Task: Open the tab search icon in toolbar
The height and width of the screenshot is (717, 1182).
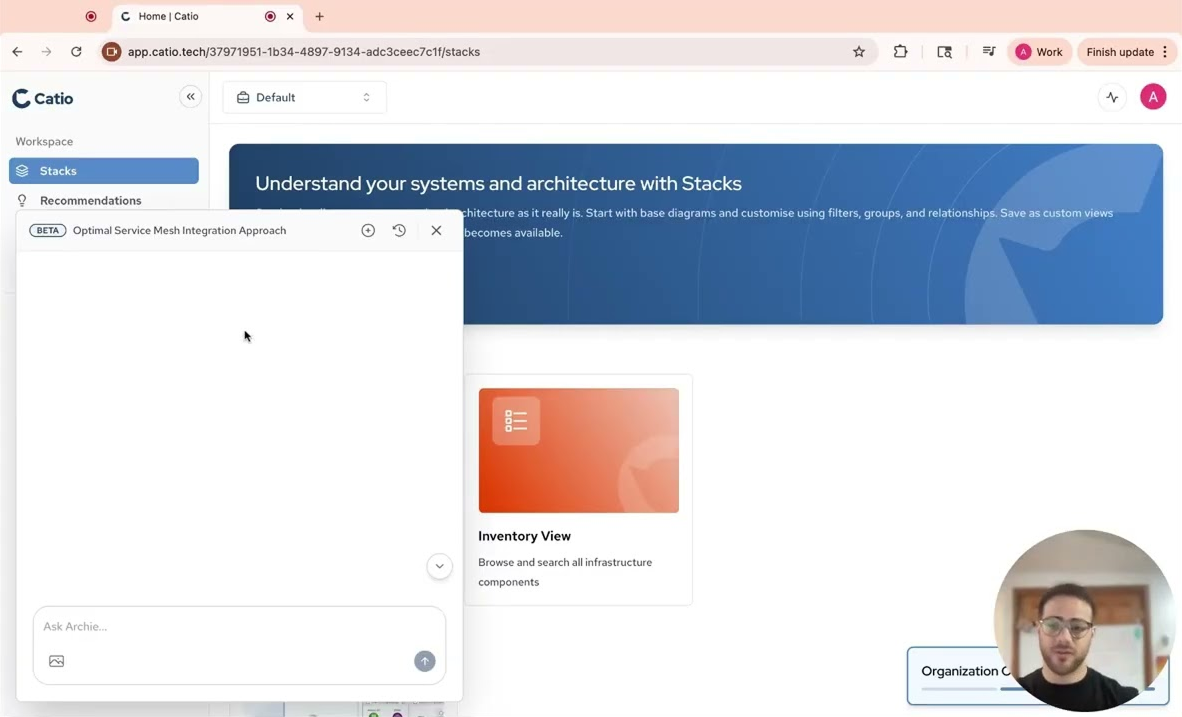Action: pyautogui.click(x=944, y=52)
